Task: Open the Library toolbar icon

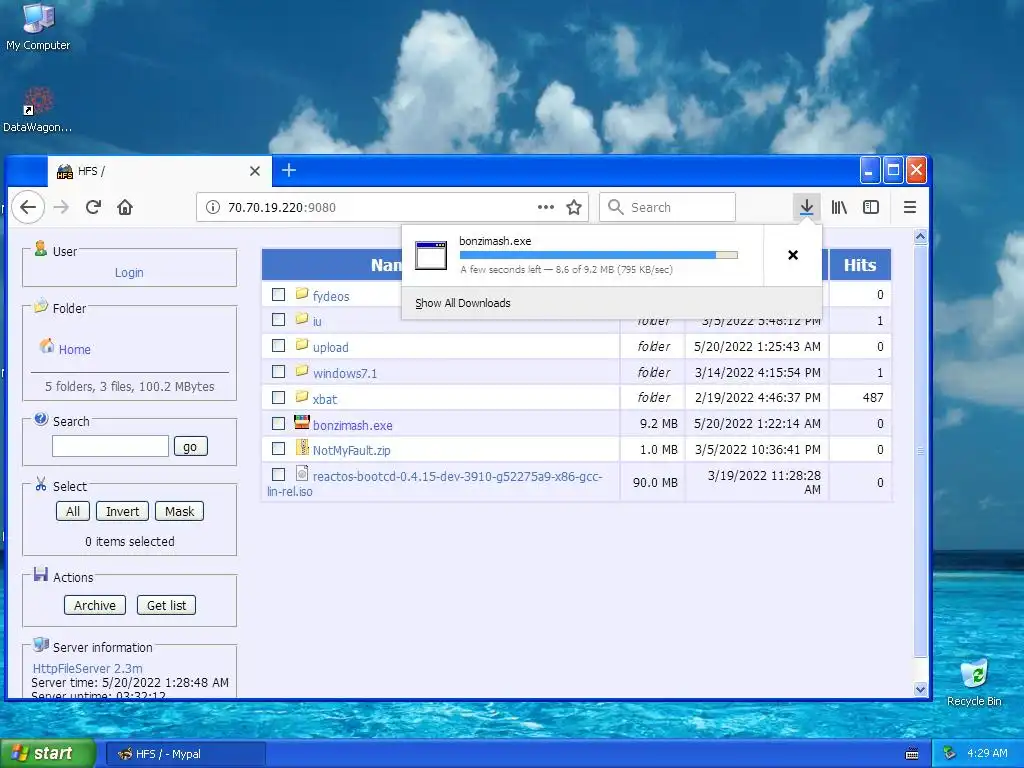Action: [839, 208]
